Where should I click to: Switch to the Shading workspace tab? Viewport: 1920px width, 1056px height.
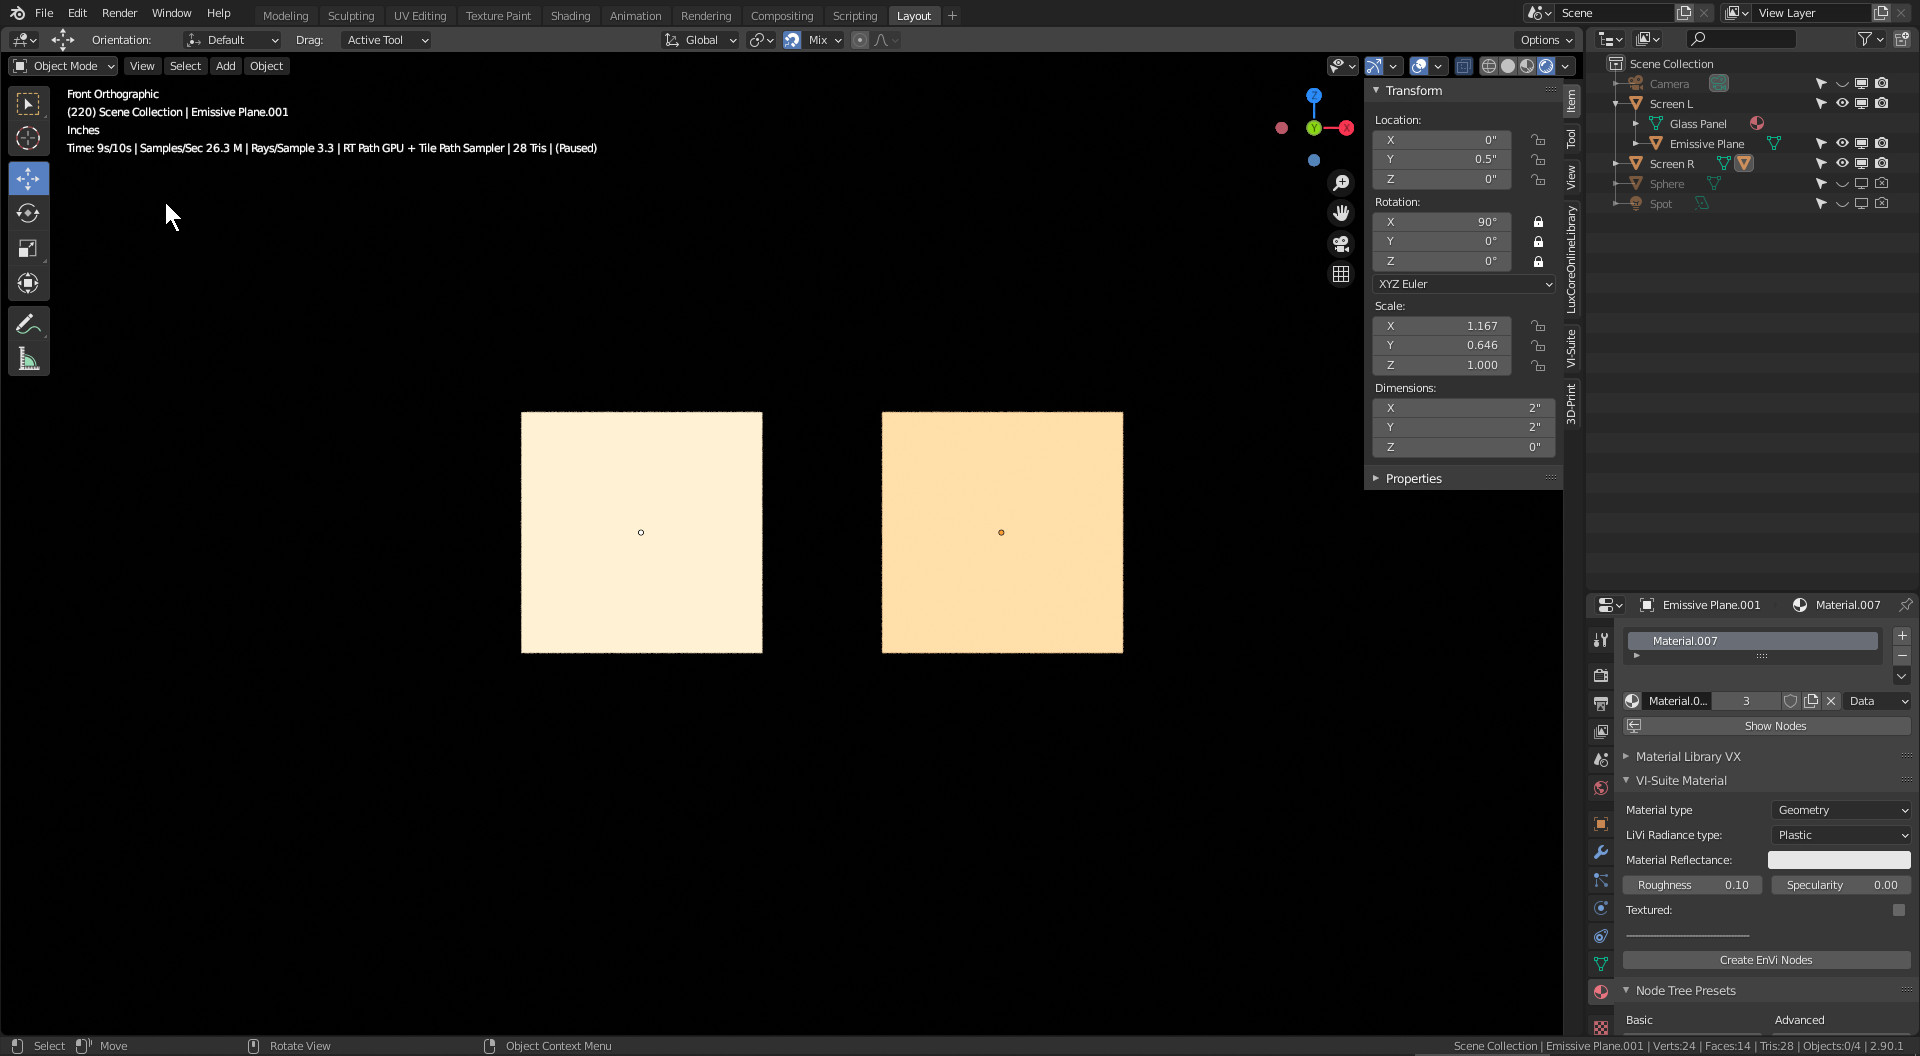pos(570,16)
